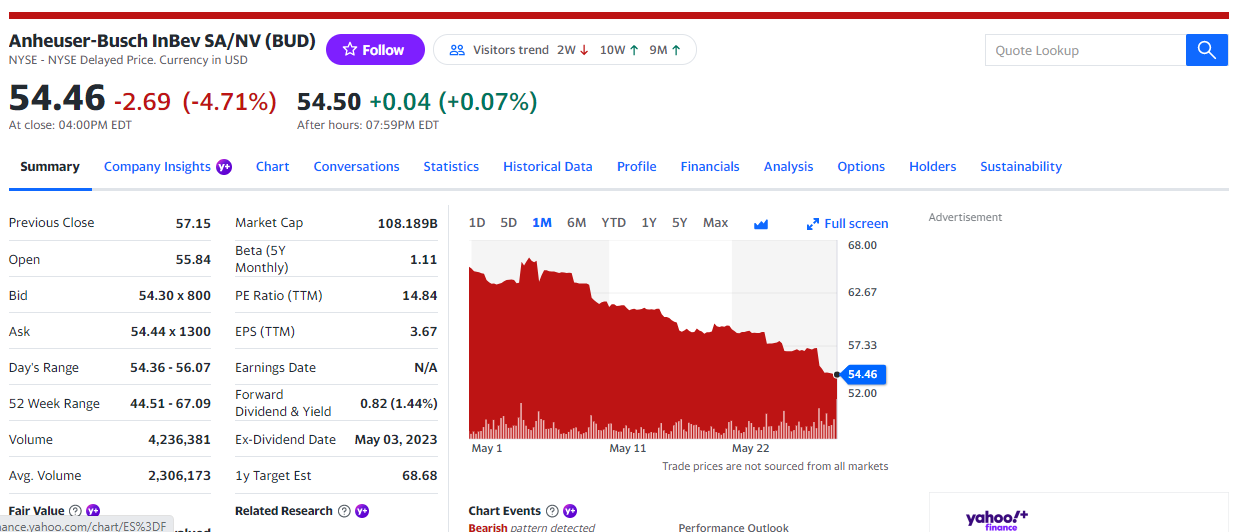Viewport: 1244px width, 532px height.
Task: Click the after hours price 54.50
Action: coord(329,101)
